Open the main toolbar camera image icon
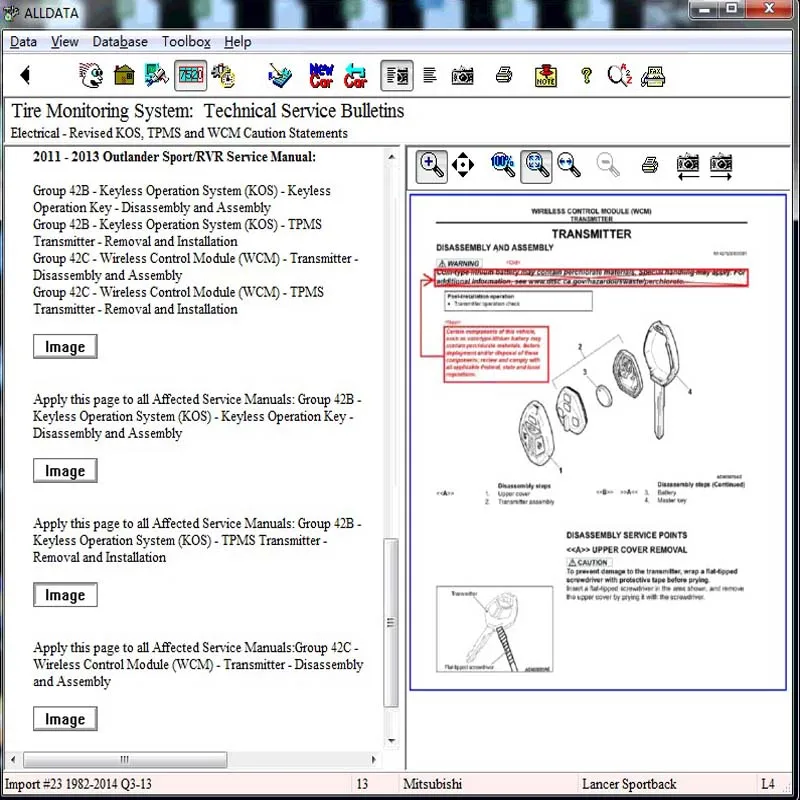The height and width of the screenshot is (800, 800). [463, 76]
